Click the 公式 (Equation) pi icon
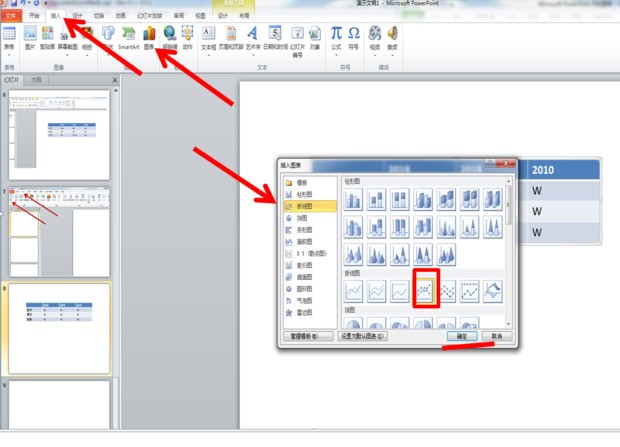 (x=336, y=37)
